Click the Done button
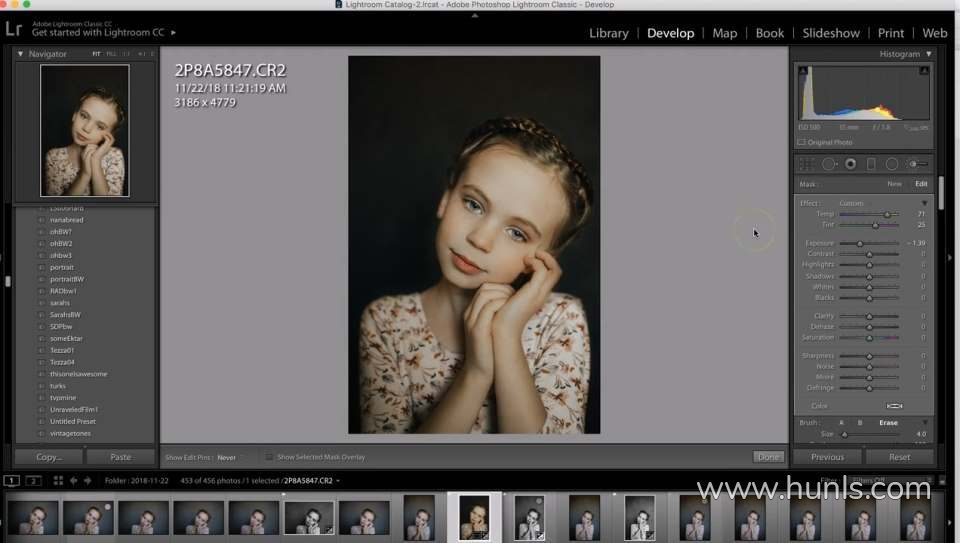This screenshot has height=543, width=960. [x=768, y=457]
